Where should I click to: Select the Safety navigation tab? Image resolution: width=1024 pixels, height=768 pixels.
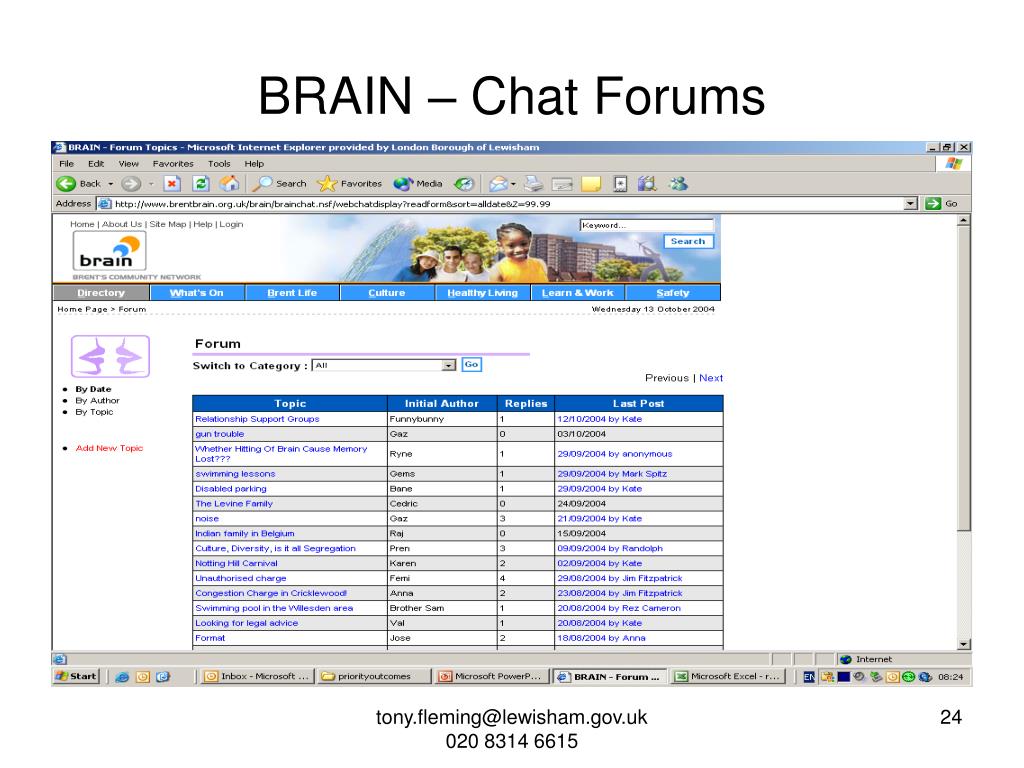point(673,293)
